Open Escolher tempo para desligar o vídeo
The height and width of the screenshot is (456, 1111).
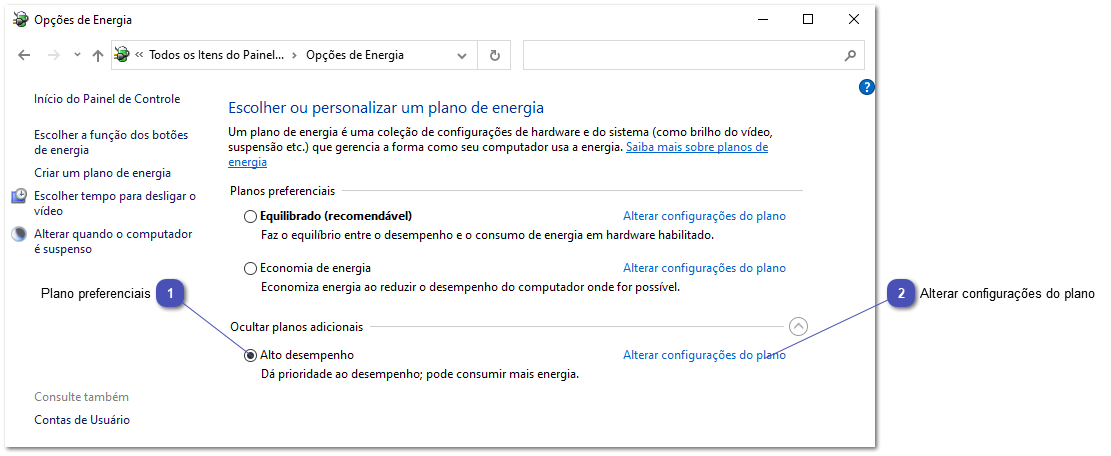pos(115,203)
